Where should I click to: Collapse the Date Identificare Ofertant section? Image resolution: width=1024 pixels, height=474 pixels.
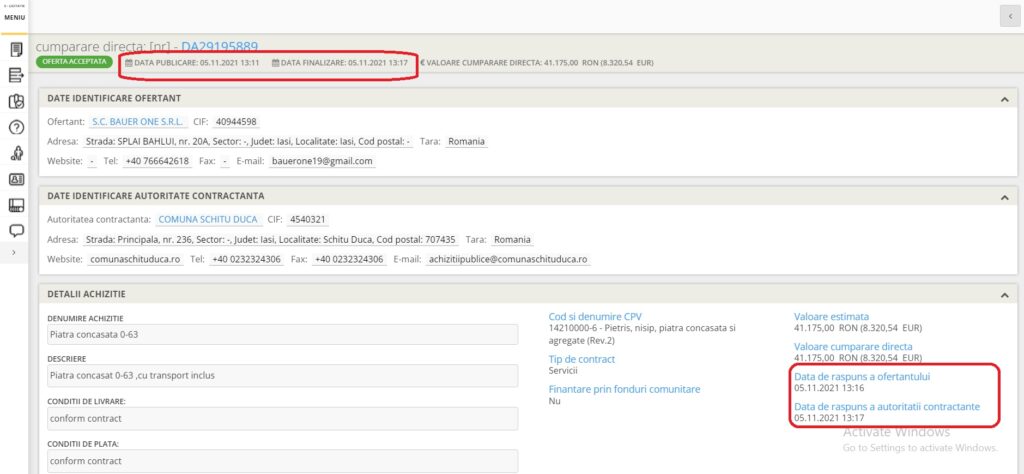tap(1003, 99)
